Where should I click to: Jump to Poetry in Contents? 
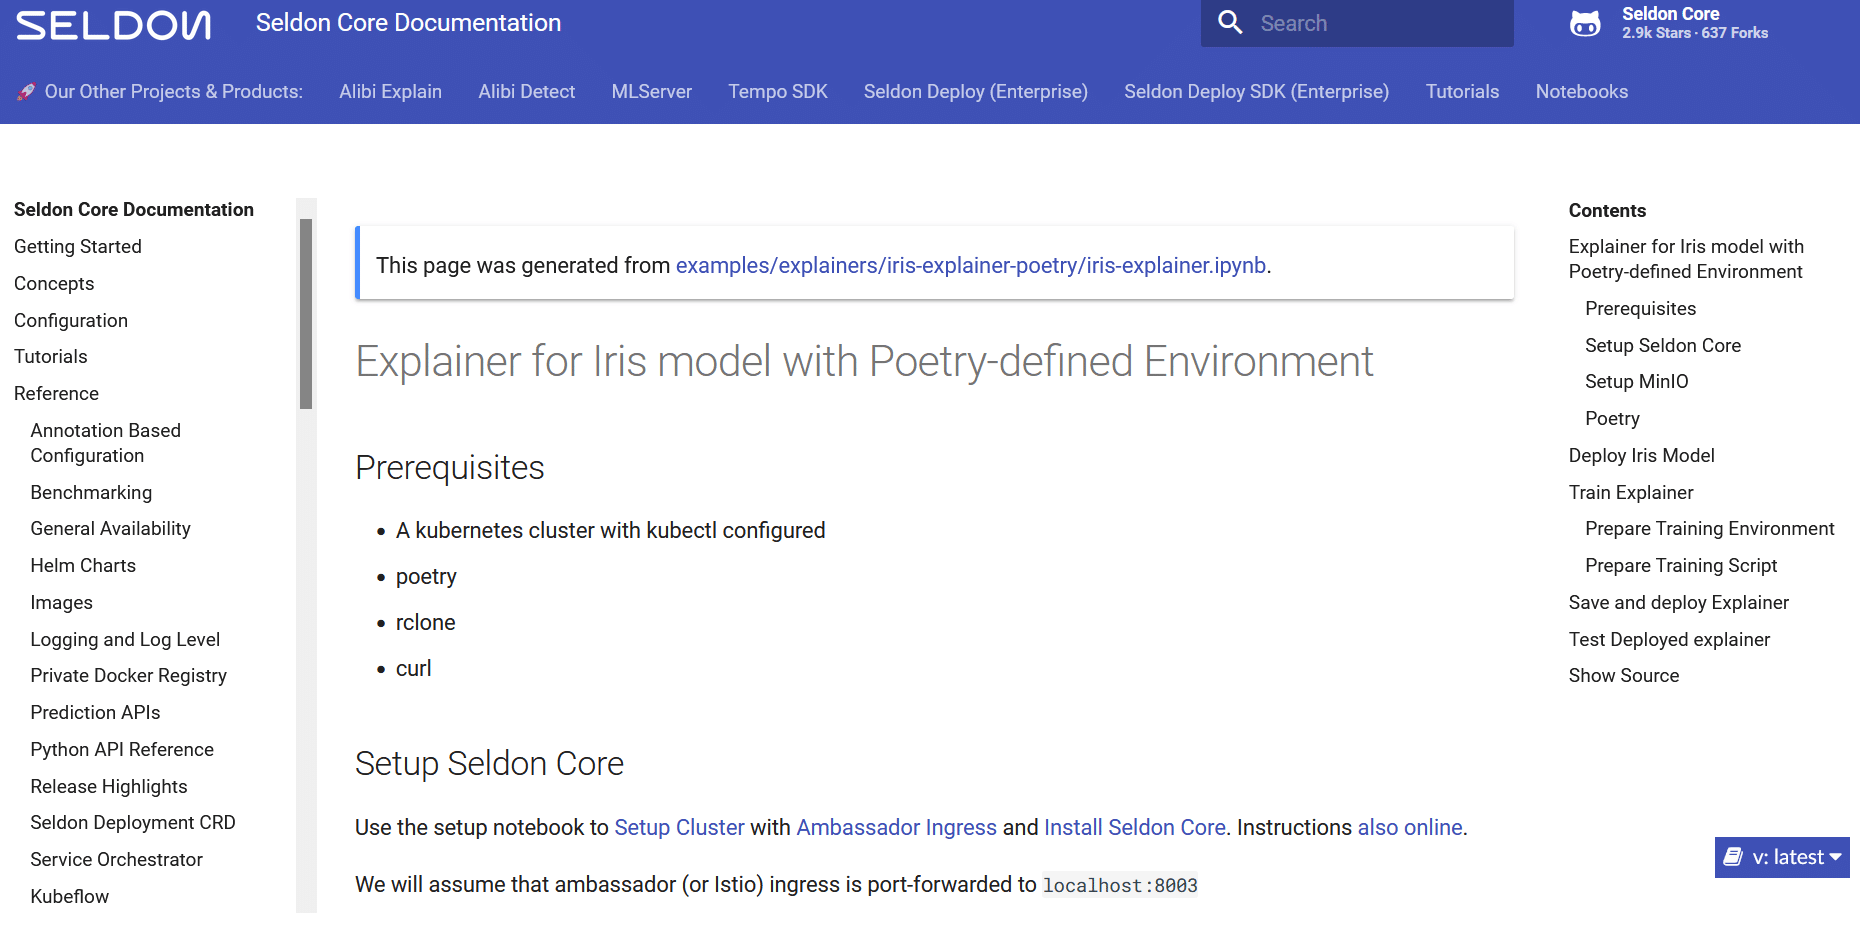pos(1612,419)
